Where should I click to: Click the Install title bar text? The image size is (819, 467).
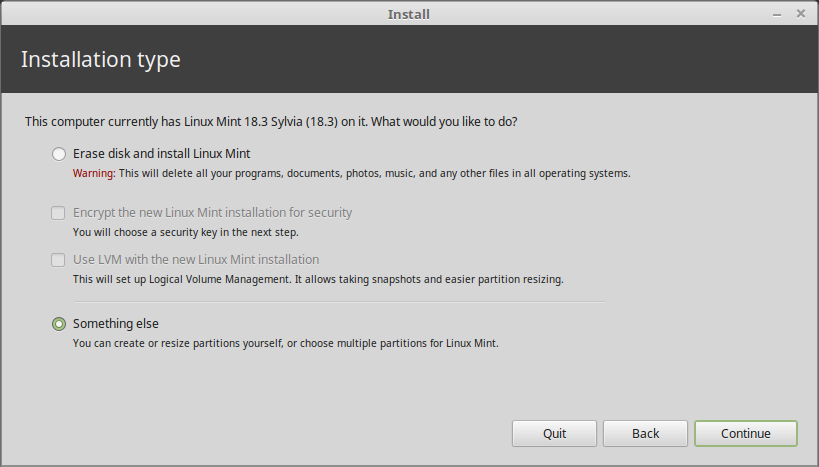408,14
